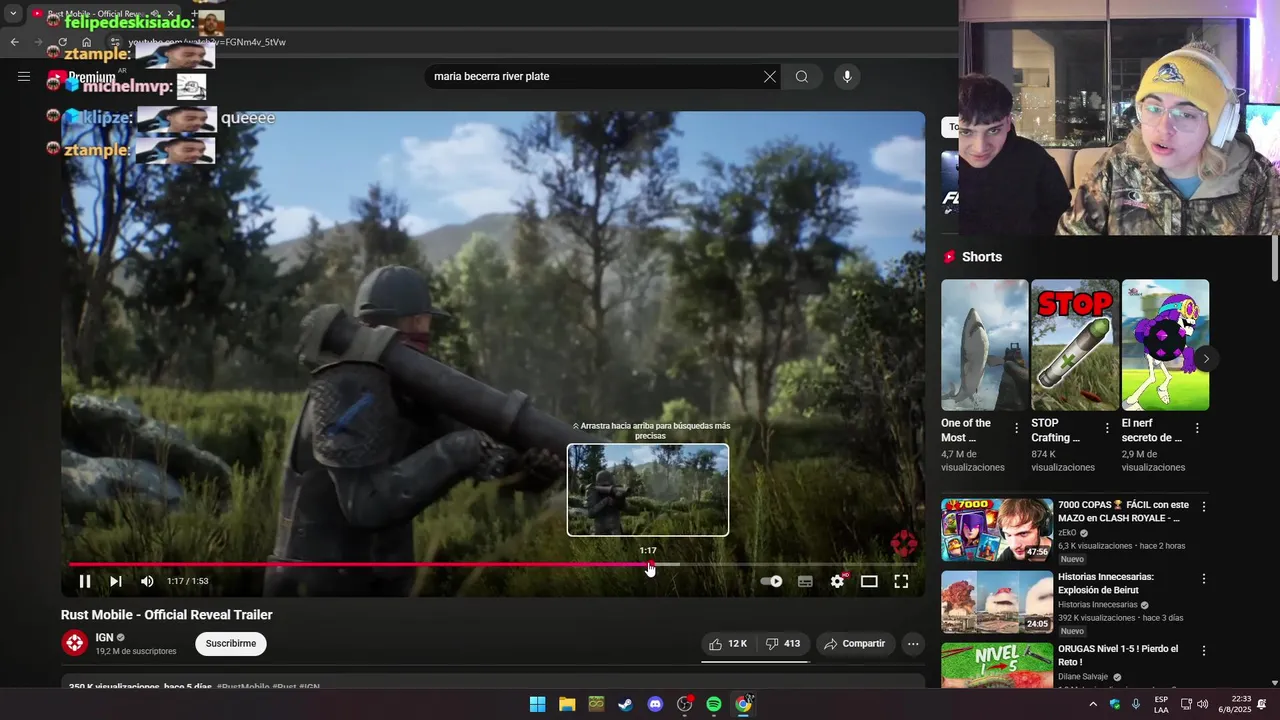
Task: Click the 1:17 seek preview thumbnail
Action: [648, 490]
